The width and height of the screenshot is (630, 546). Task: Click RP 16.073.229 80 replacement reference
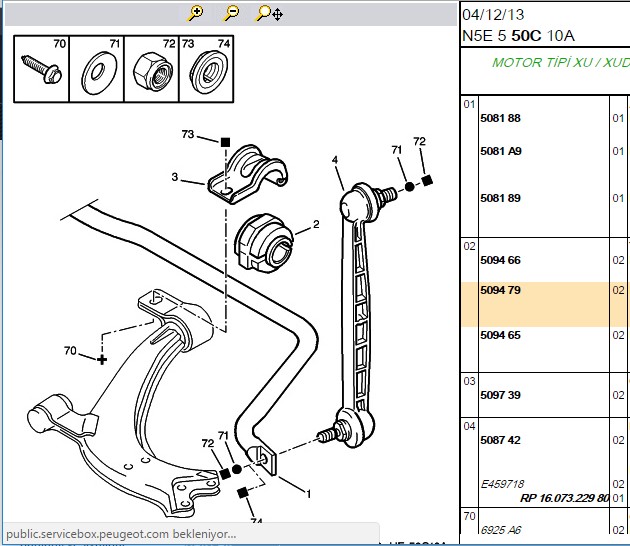[565, 498]
